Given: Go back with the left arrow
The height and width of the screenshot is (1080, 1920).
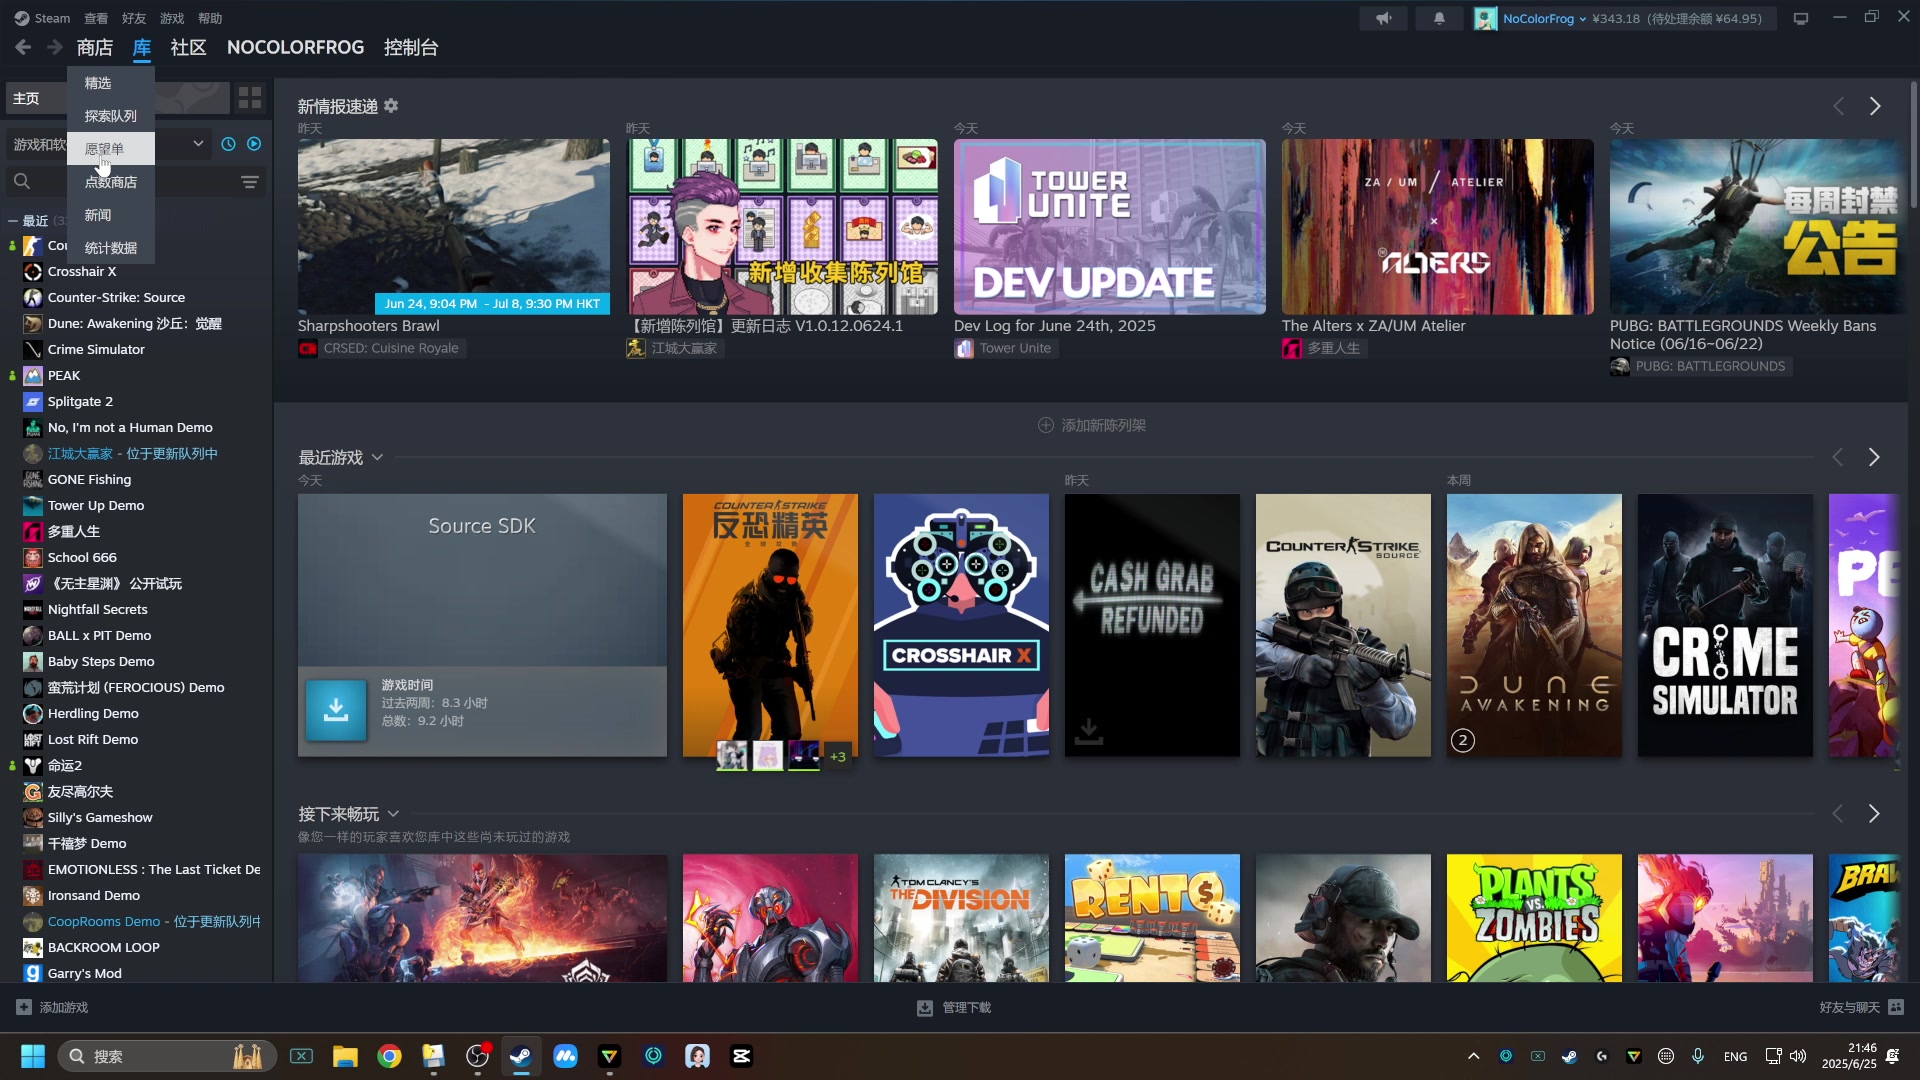Looking at the screenshot, I should (x=23, y=47).
